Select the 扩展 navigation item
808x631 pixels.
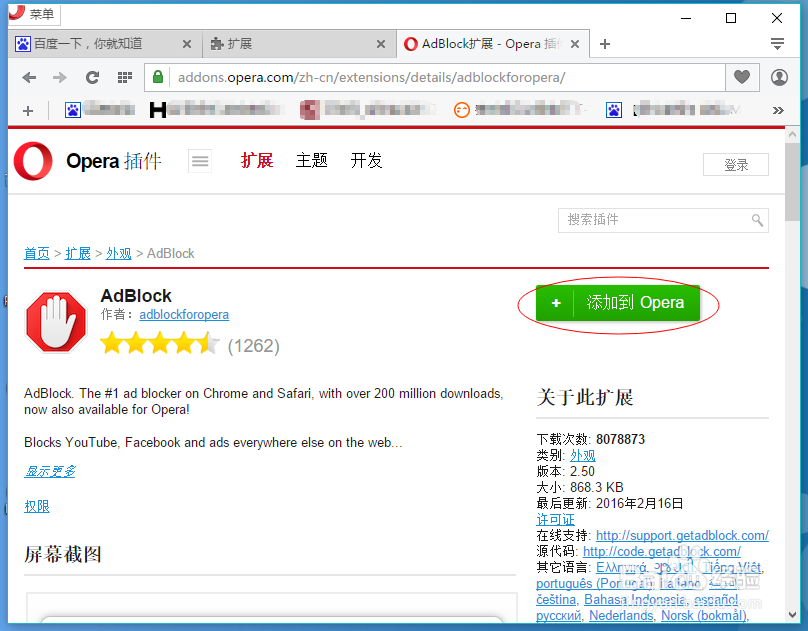[257, 160]
